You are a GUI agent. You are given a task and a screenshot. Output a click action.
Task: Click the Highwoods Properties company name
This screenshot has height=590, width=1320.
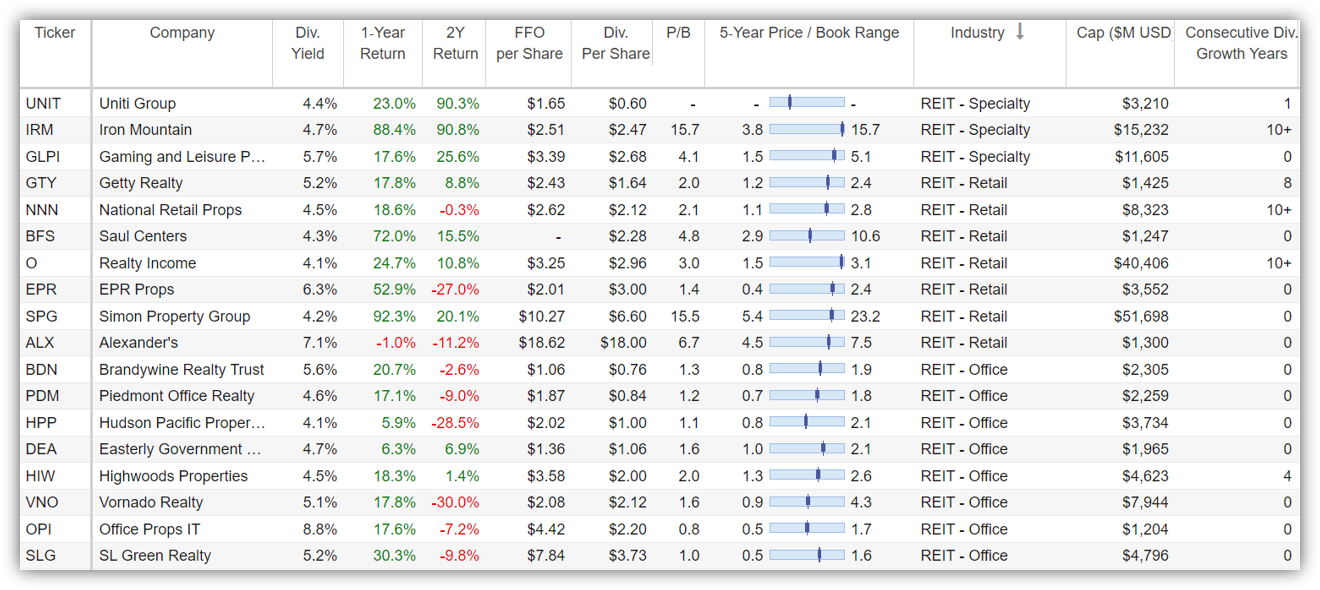[173, 476]
